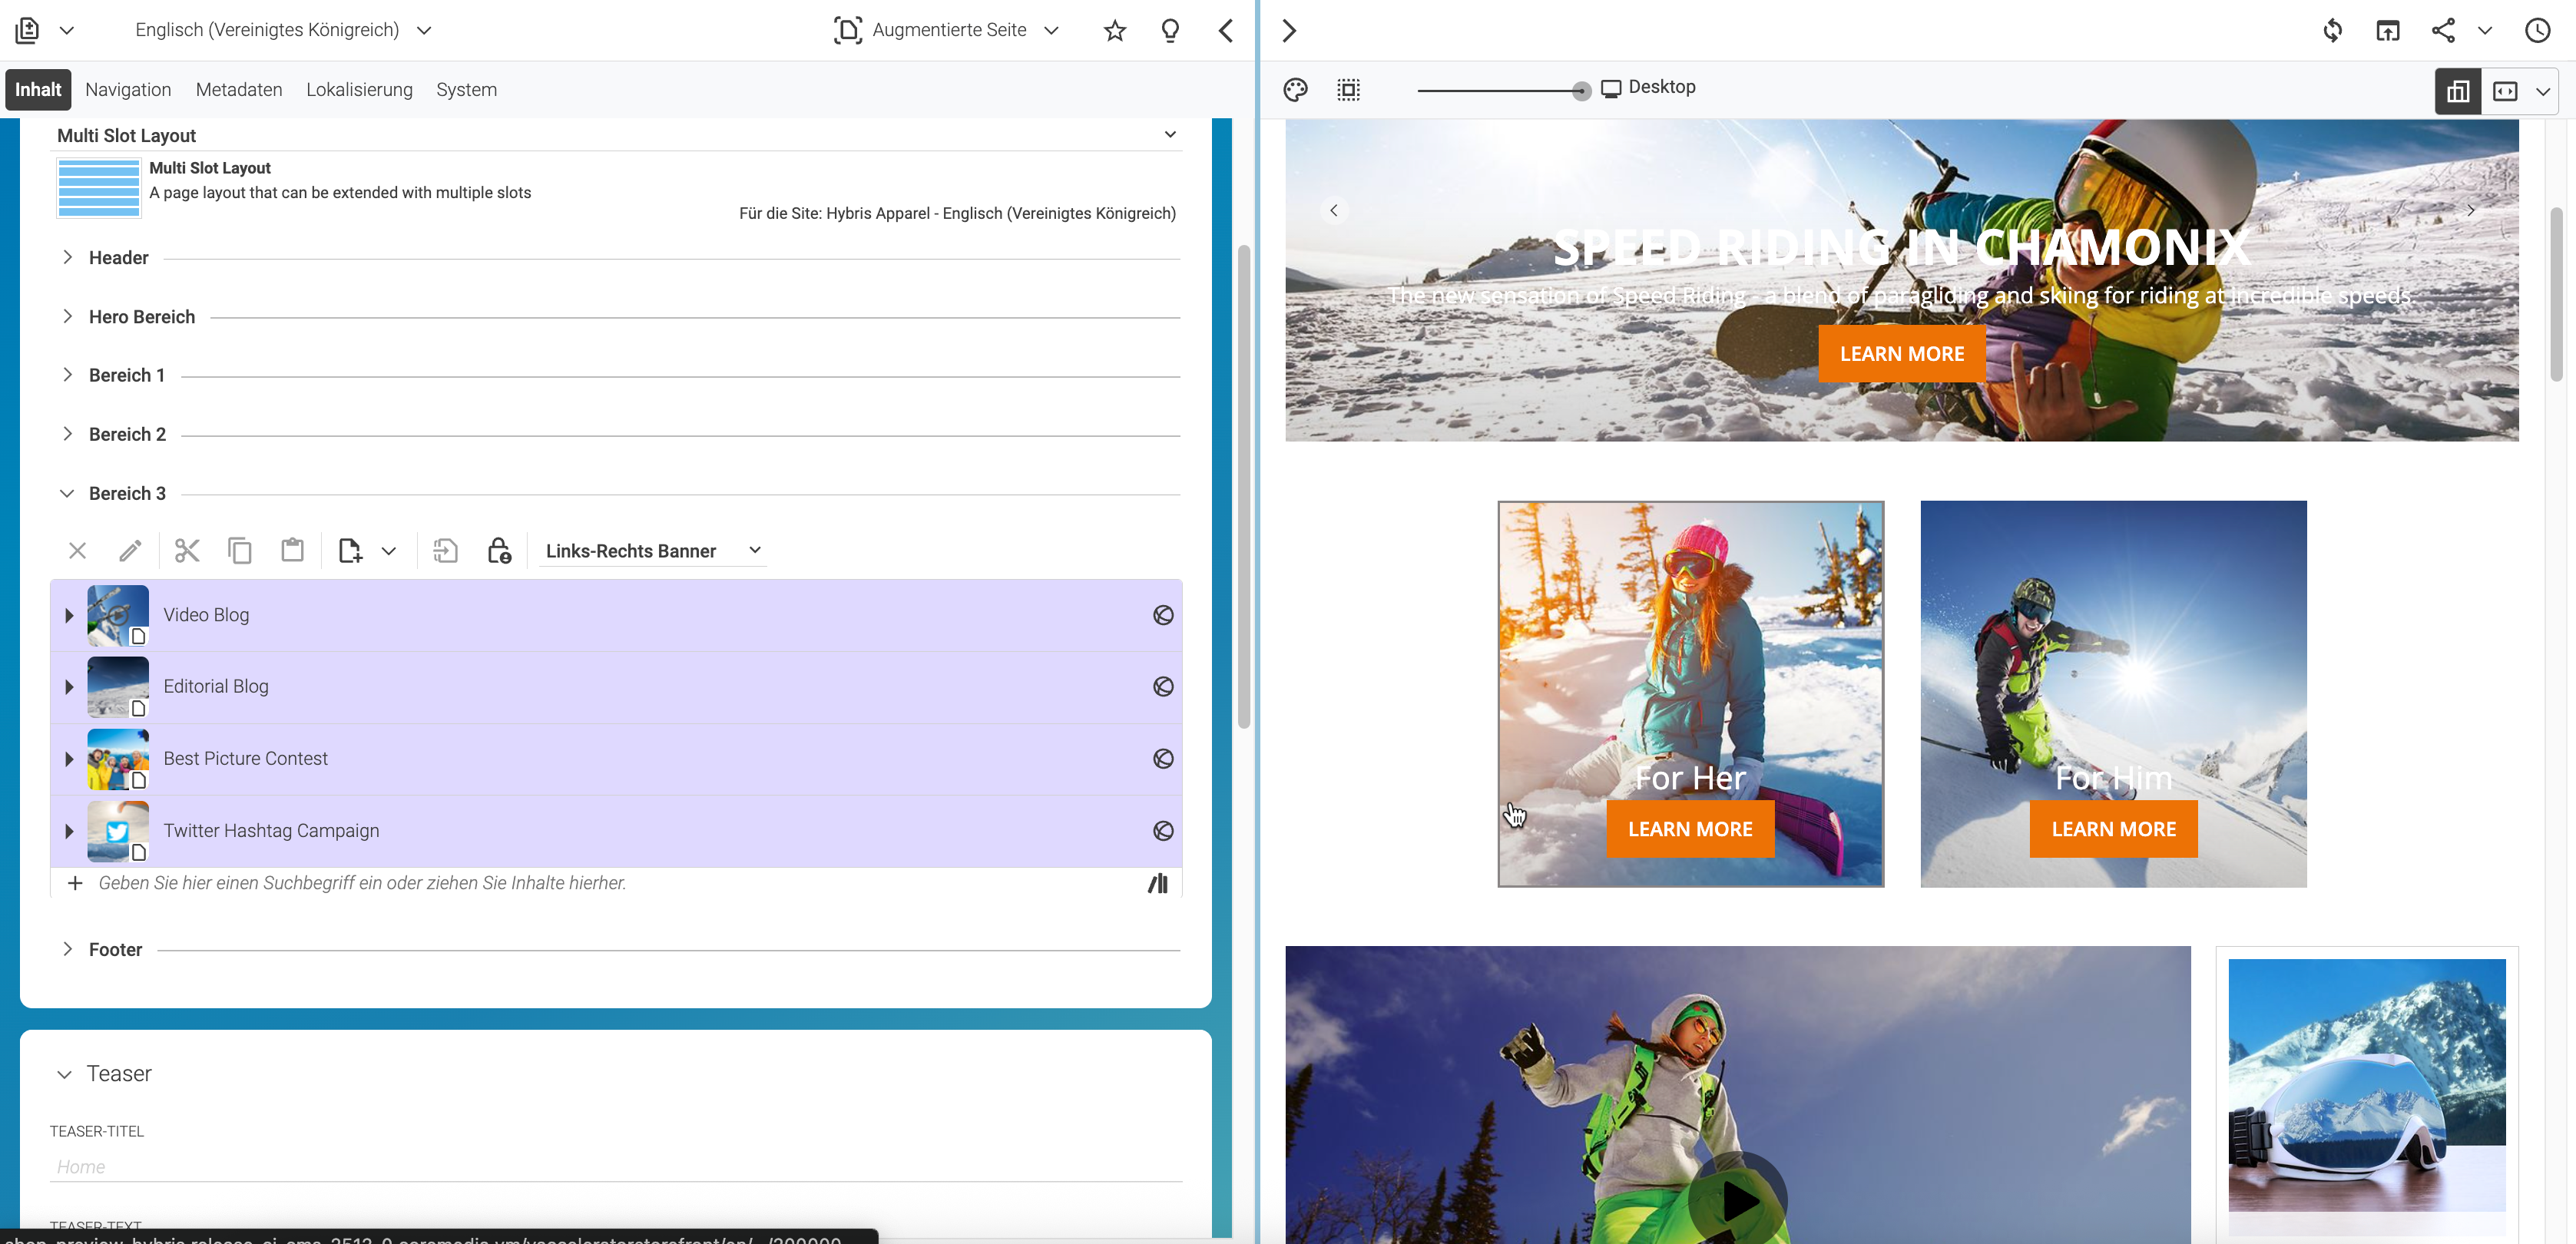The height and width of the screenshot is (1244, 2576).
Task: Expand the Hero Bereich slot
Action: (x=67, y=316)
